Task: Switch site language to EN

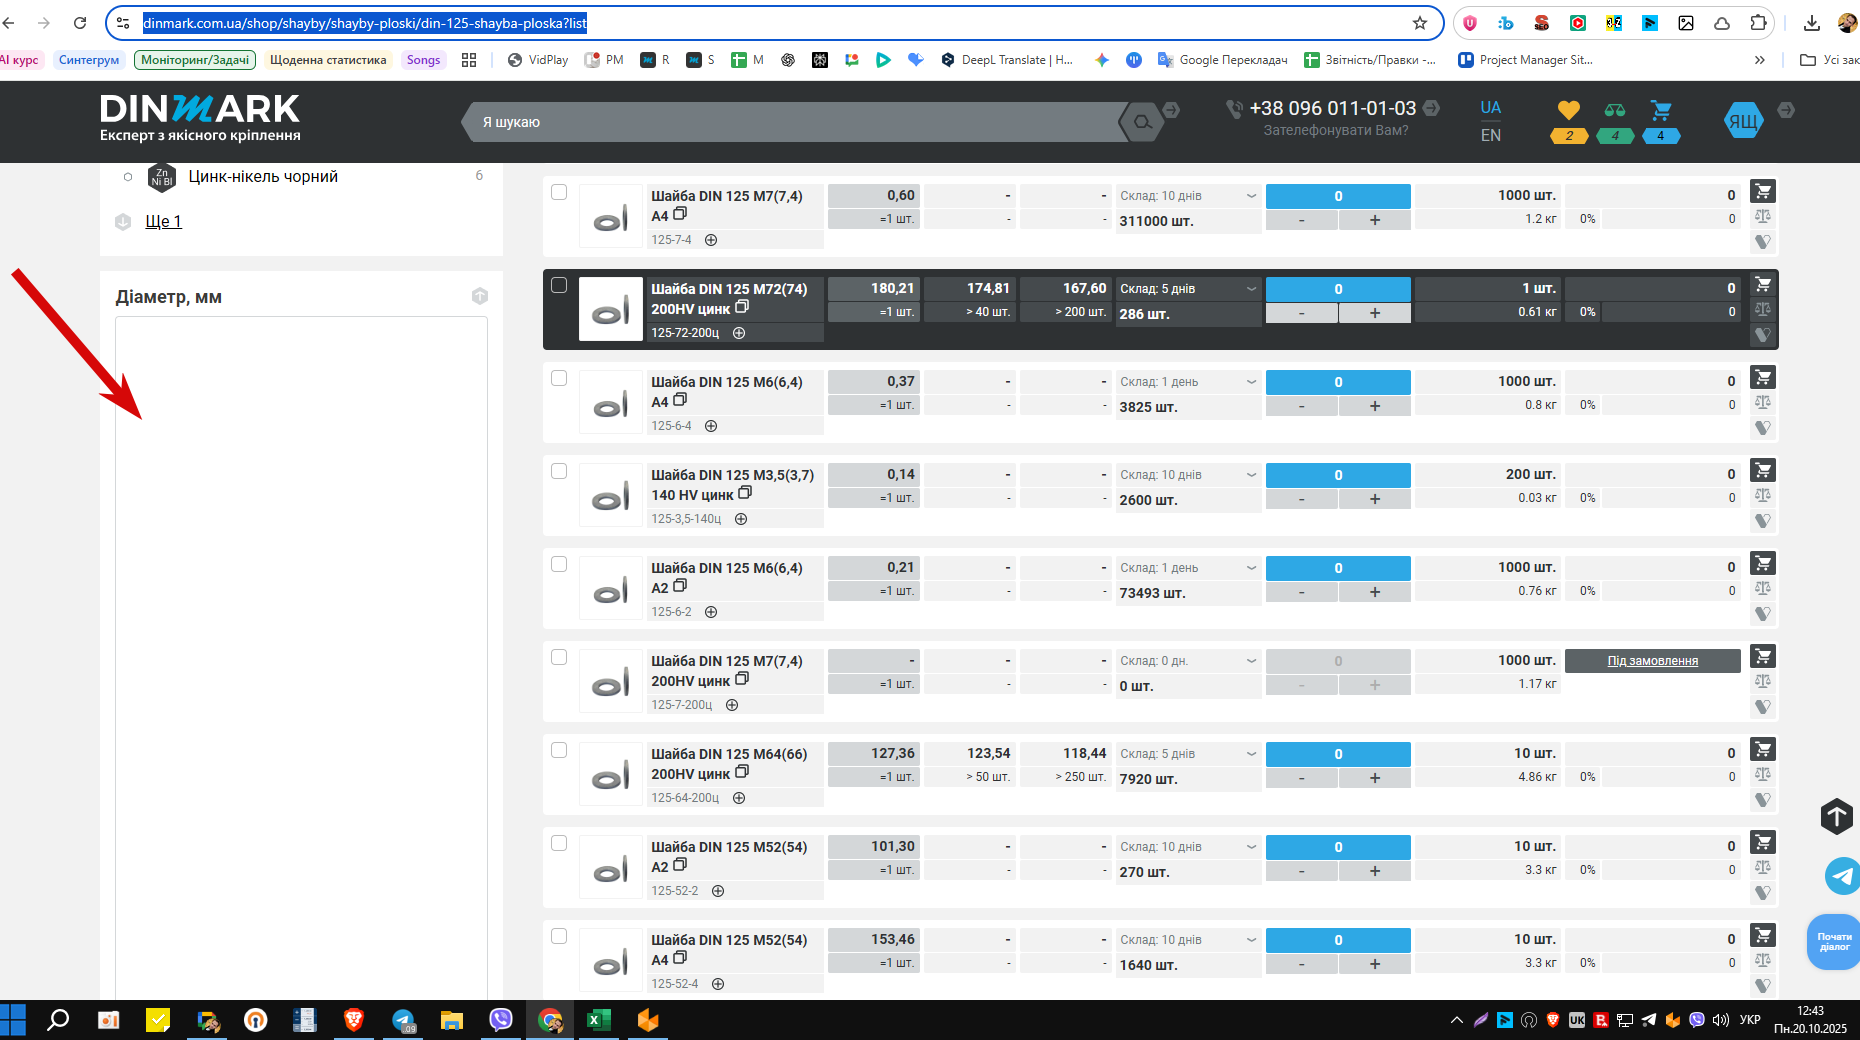Action: (1490, 135)
